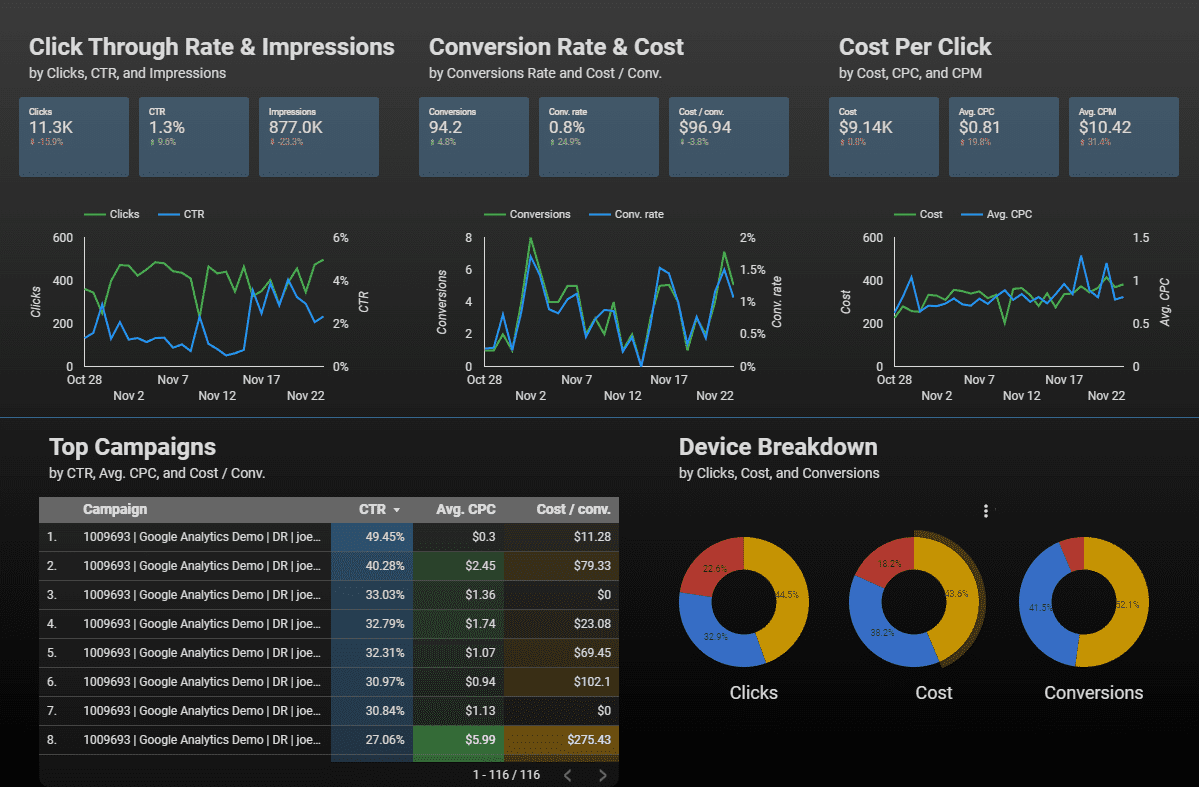
Task: Toggle Conv. rate legend in middle chart
Action: (626, 214)
